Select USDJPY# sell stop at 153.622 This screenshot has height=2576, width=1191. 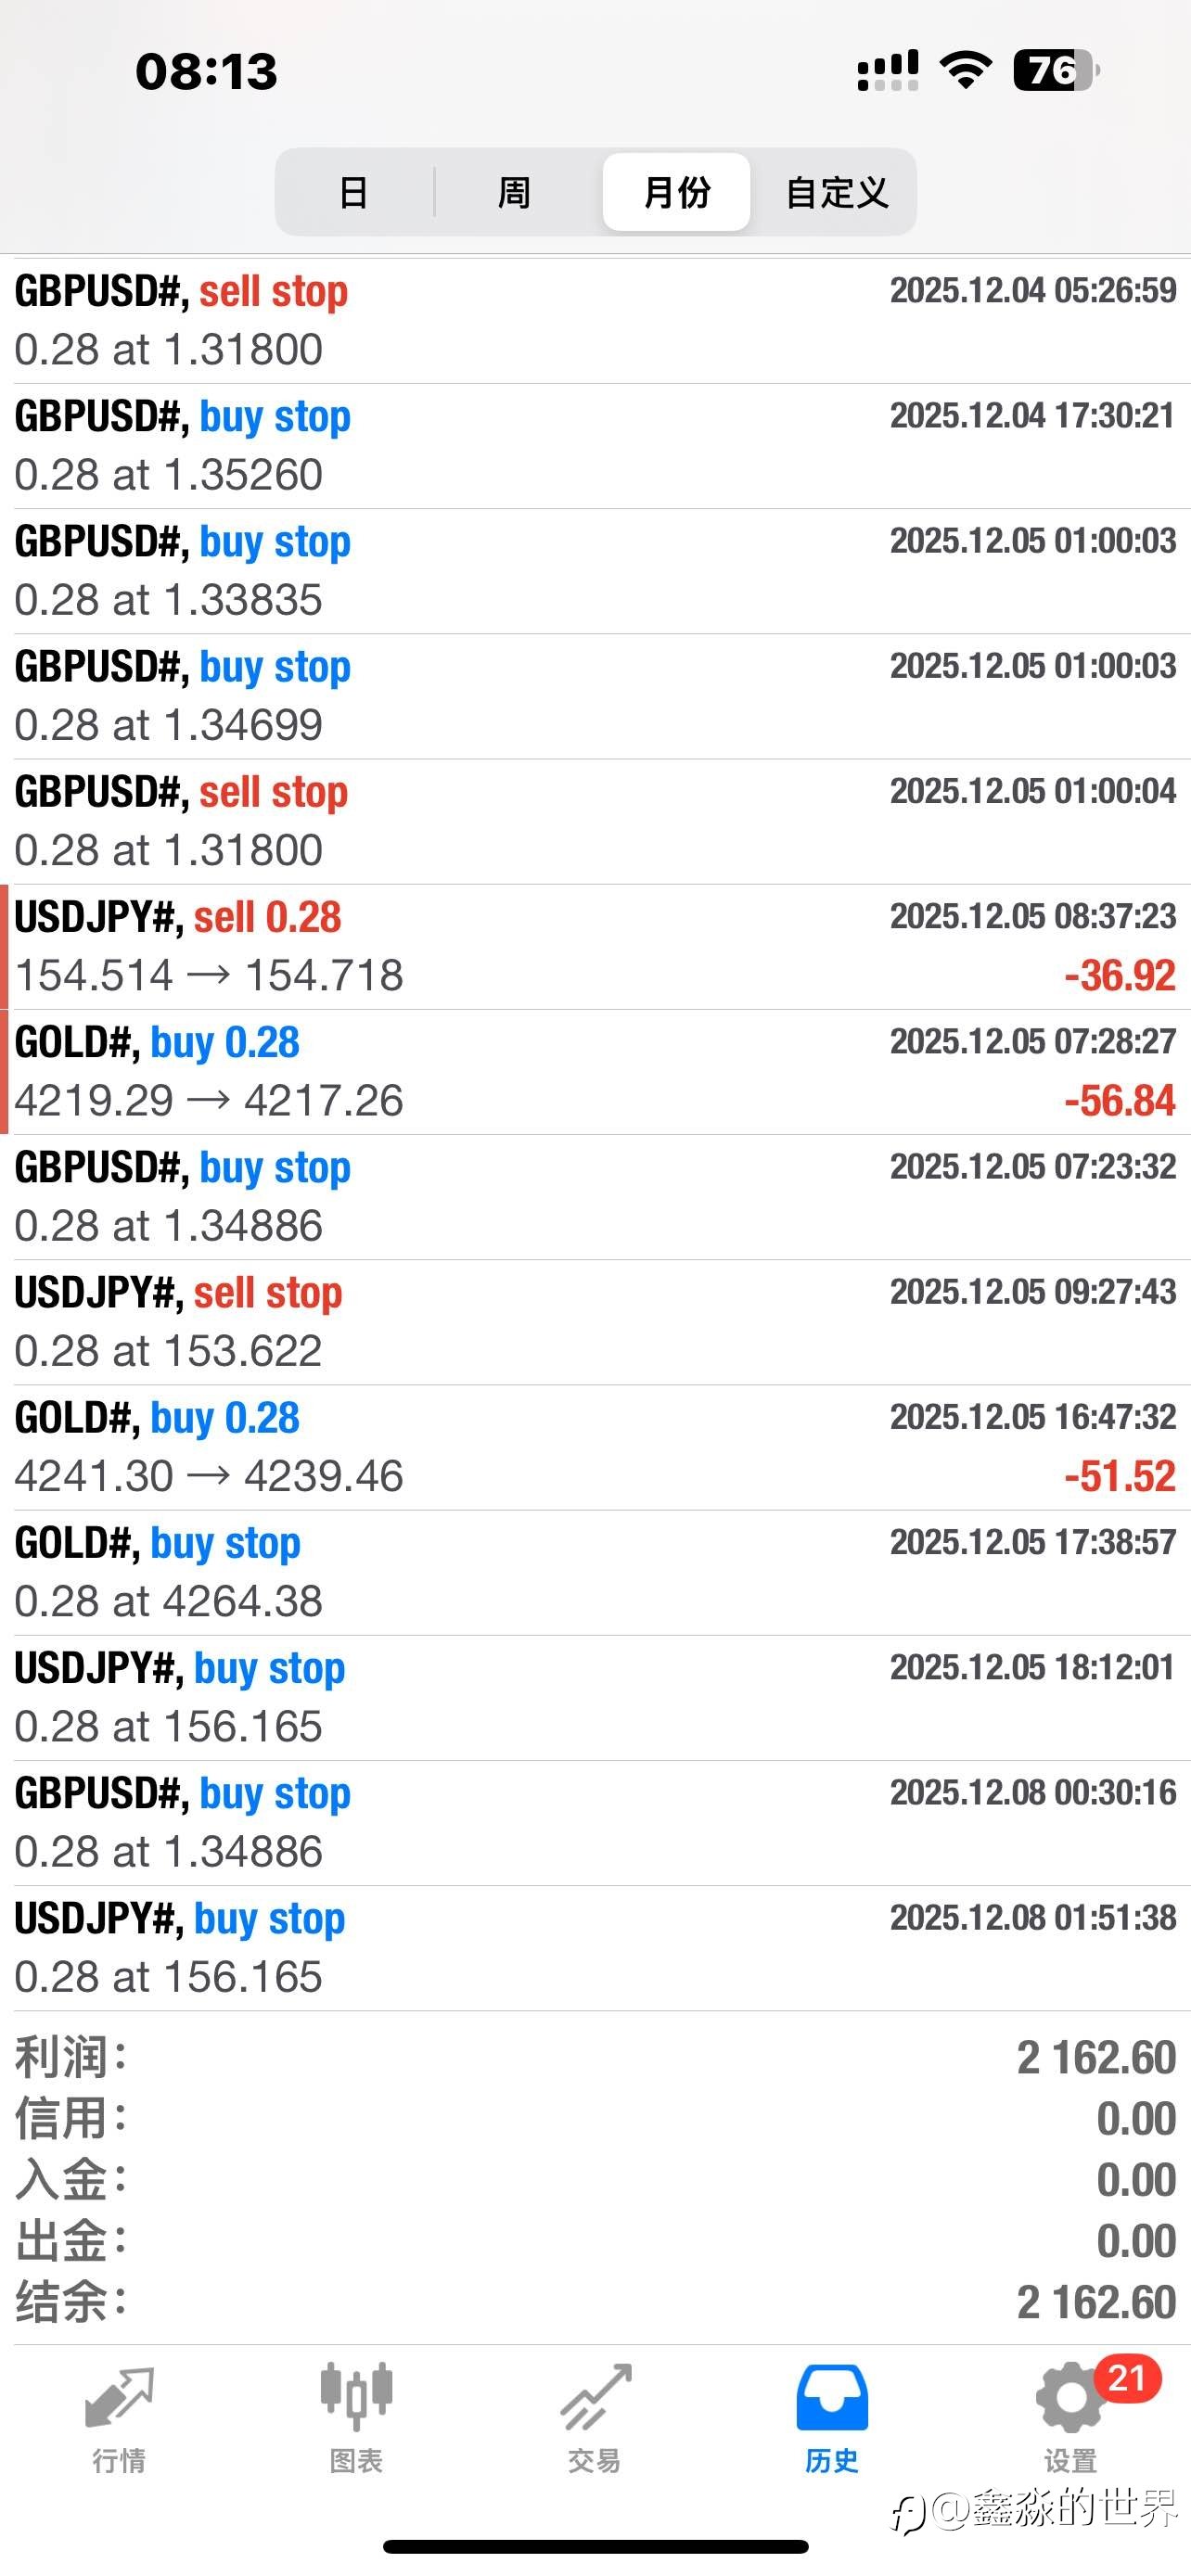[x=595, y=1322]
